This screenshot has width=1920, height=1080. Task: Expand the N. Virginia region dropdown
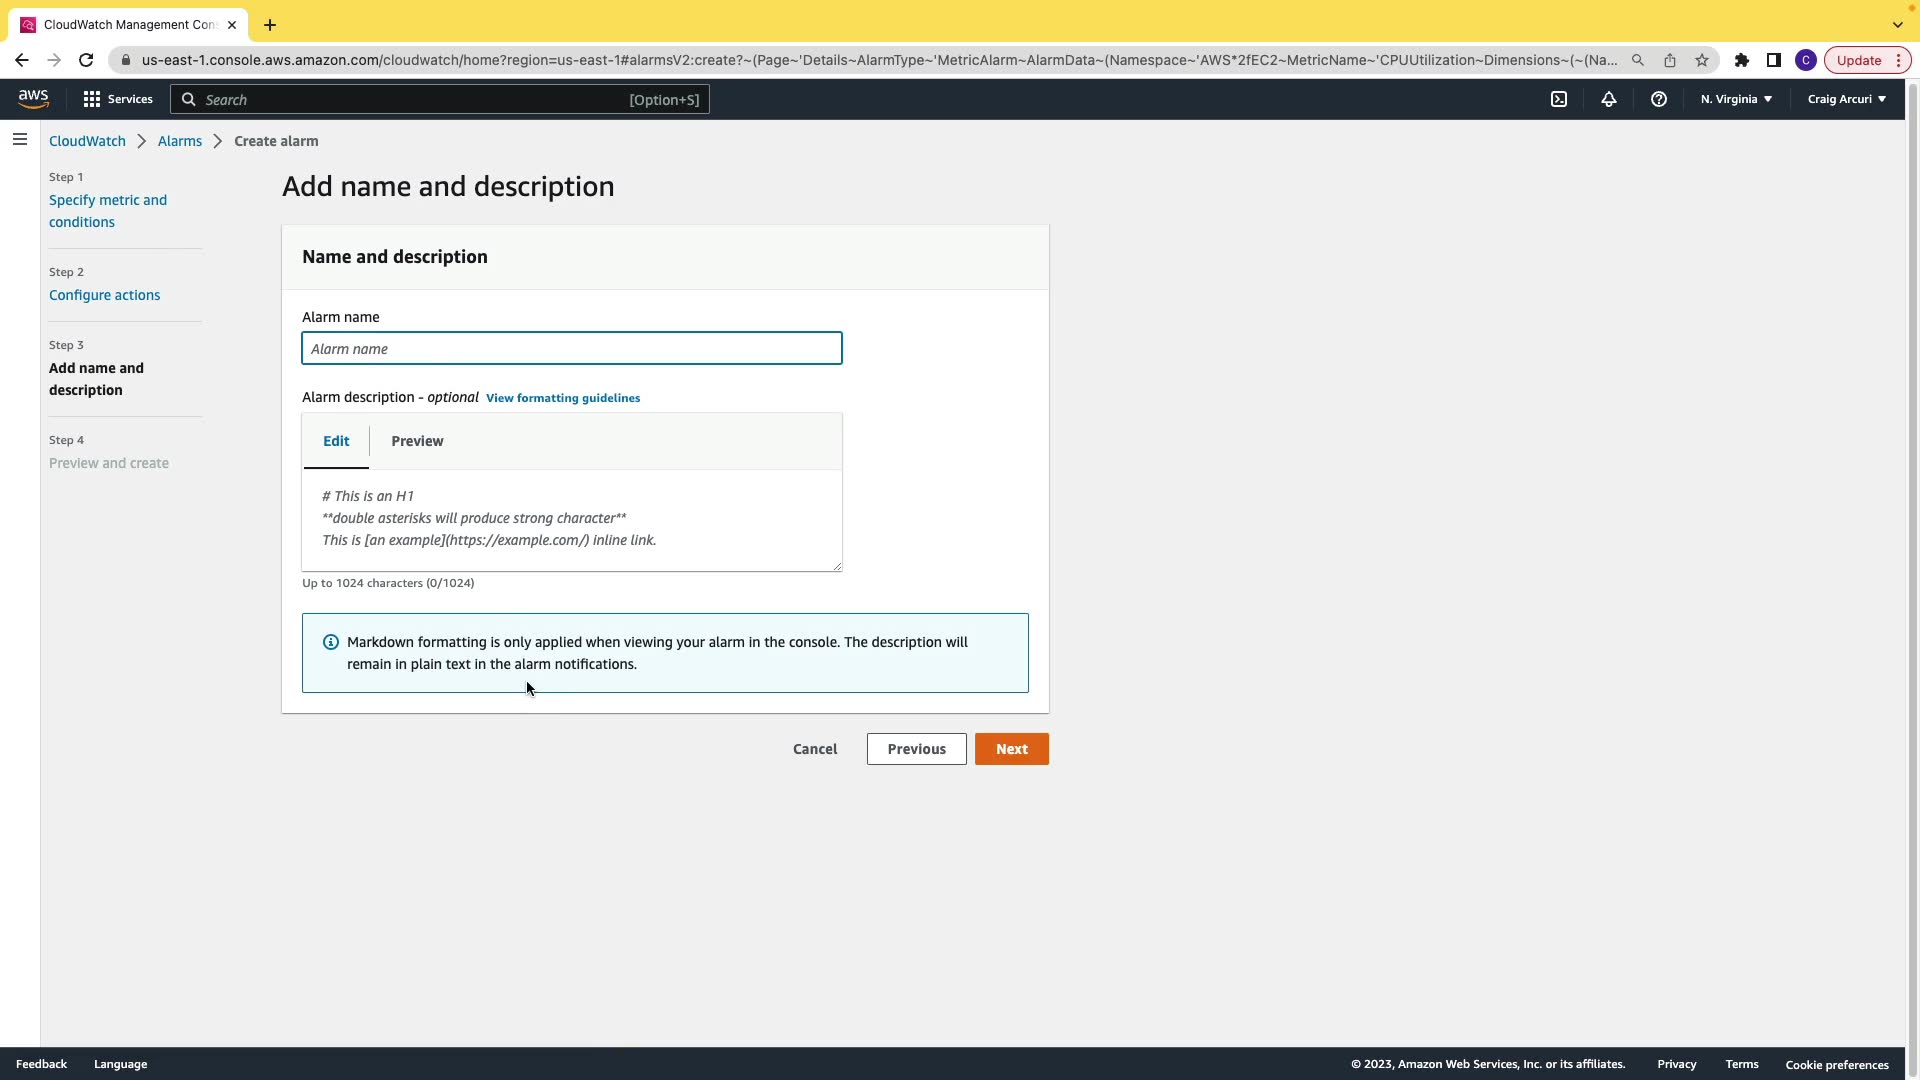coord(1736,99)
